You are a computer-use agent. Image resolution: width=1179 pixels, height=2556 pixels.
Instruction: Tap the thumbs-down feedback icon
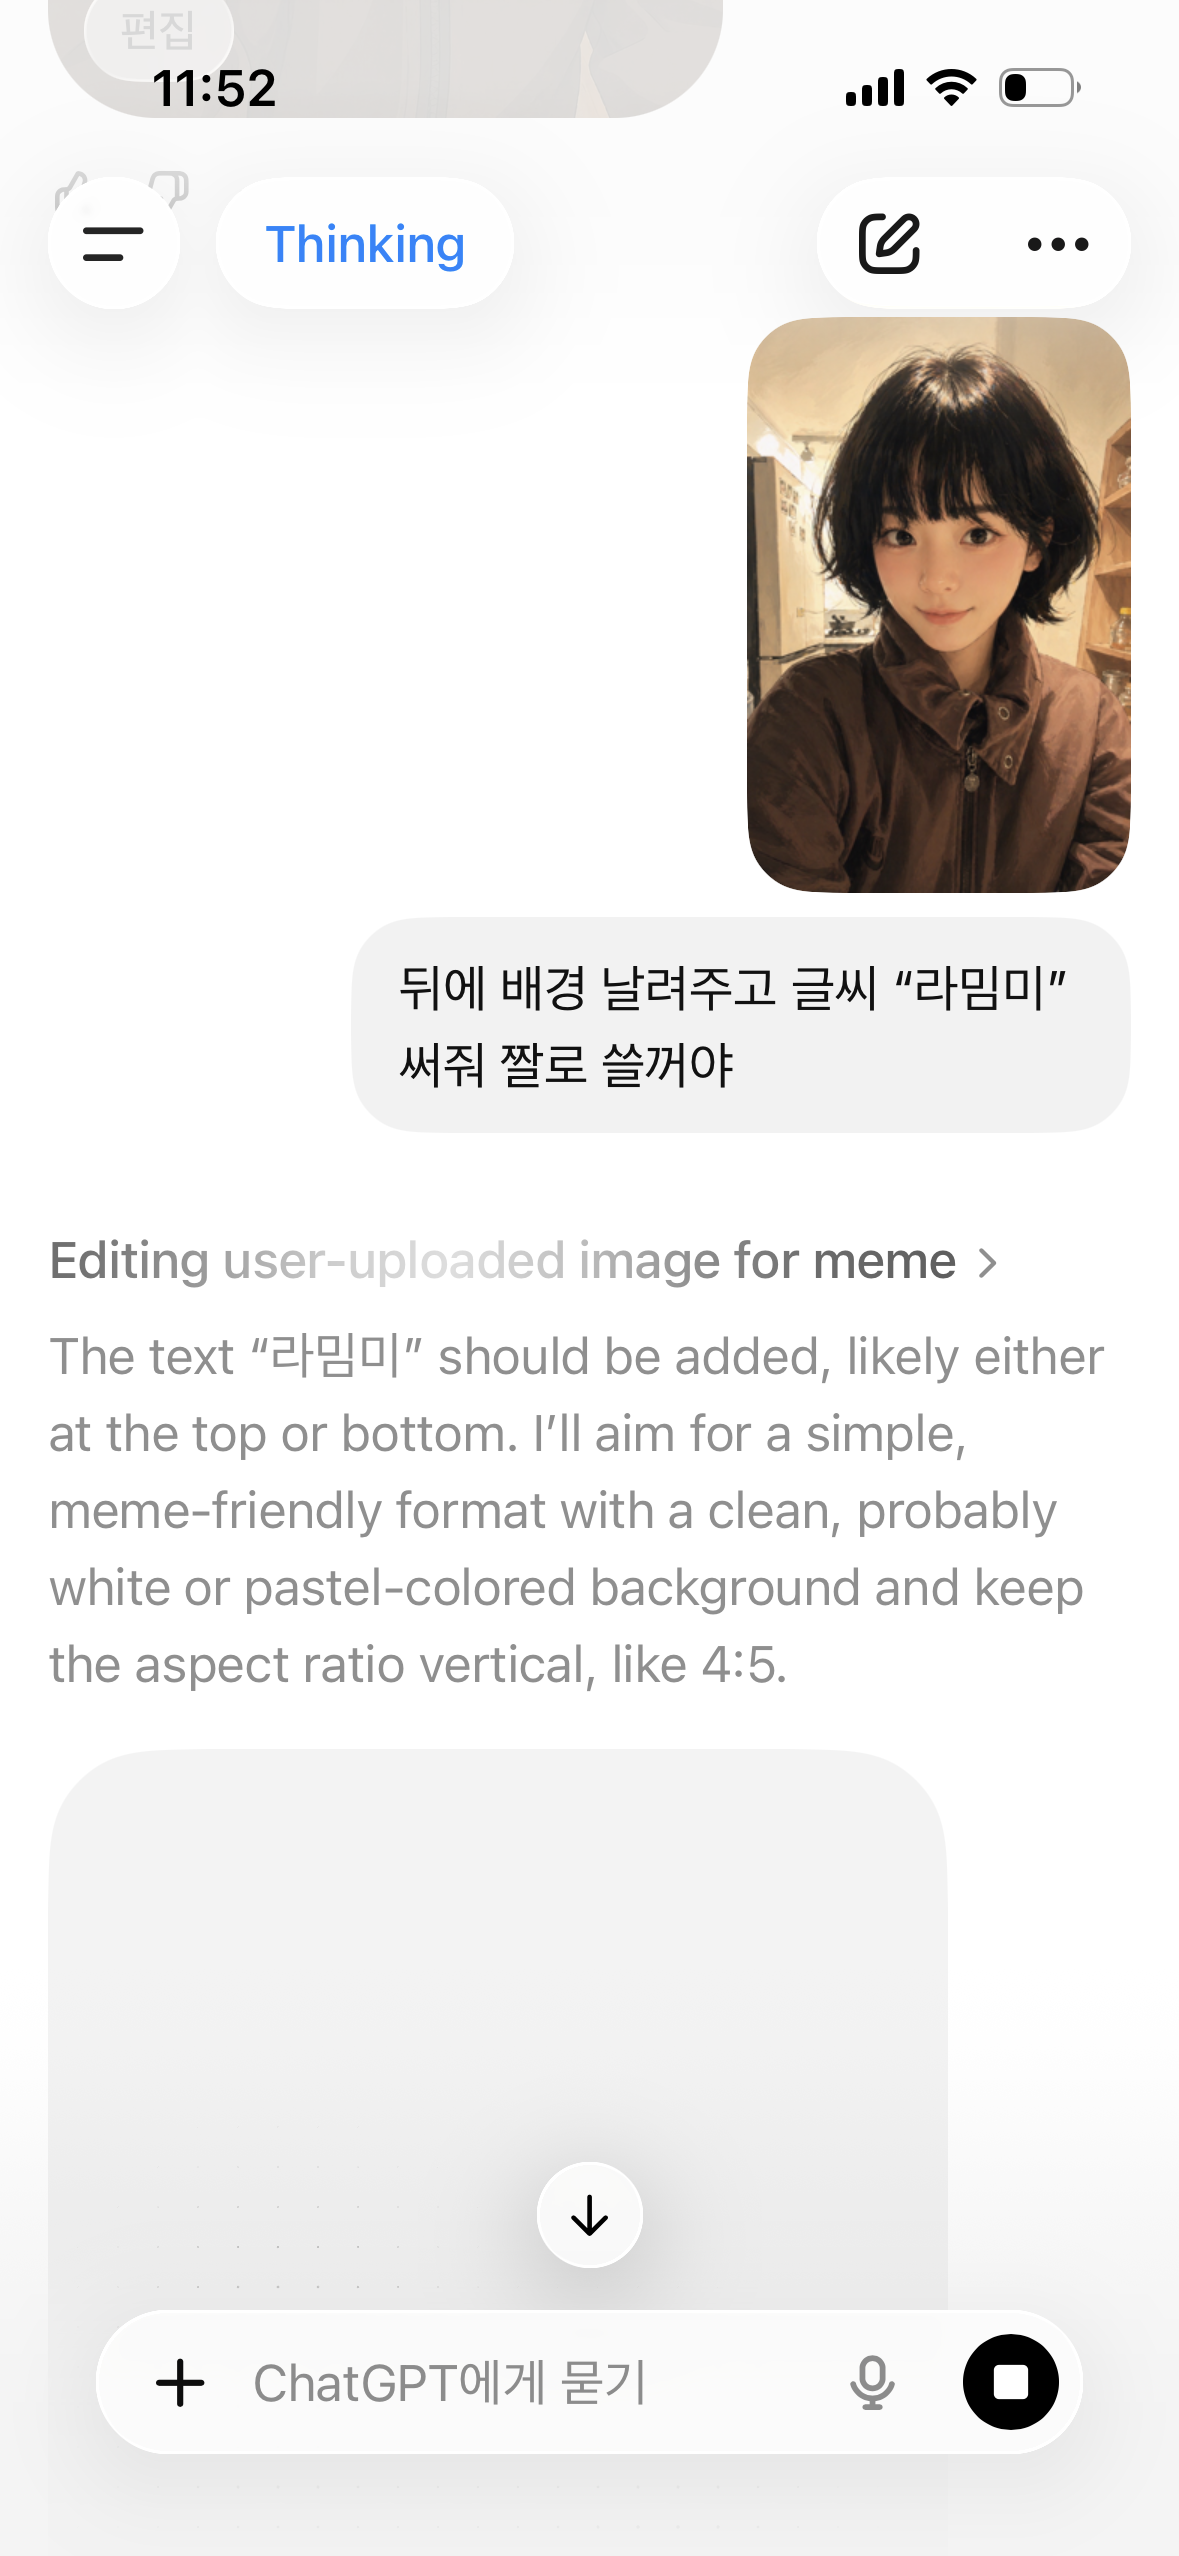[x=170, y=187]
